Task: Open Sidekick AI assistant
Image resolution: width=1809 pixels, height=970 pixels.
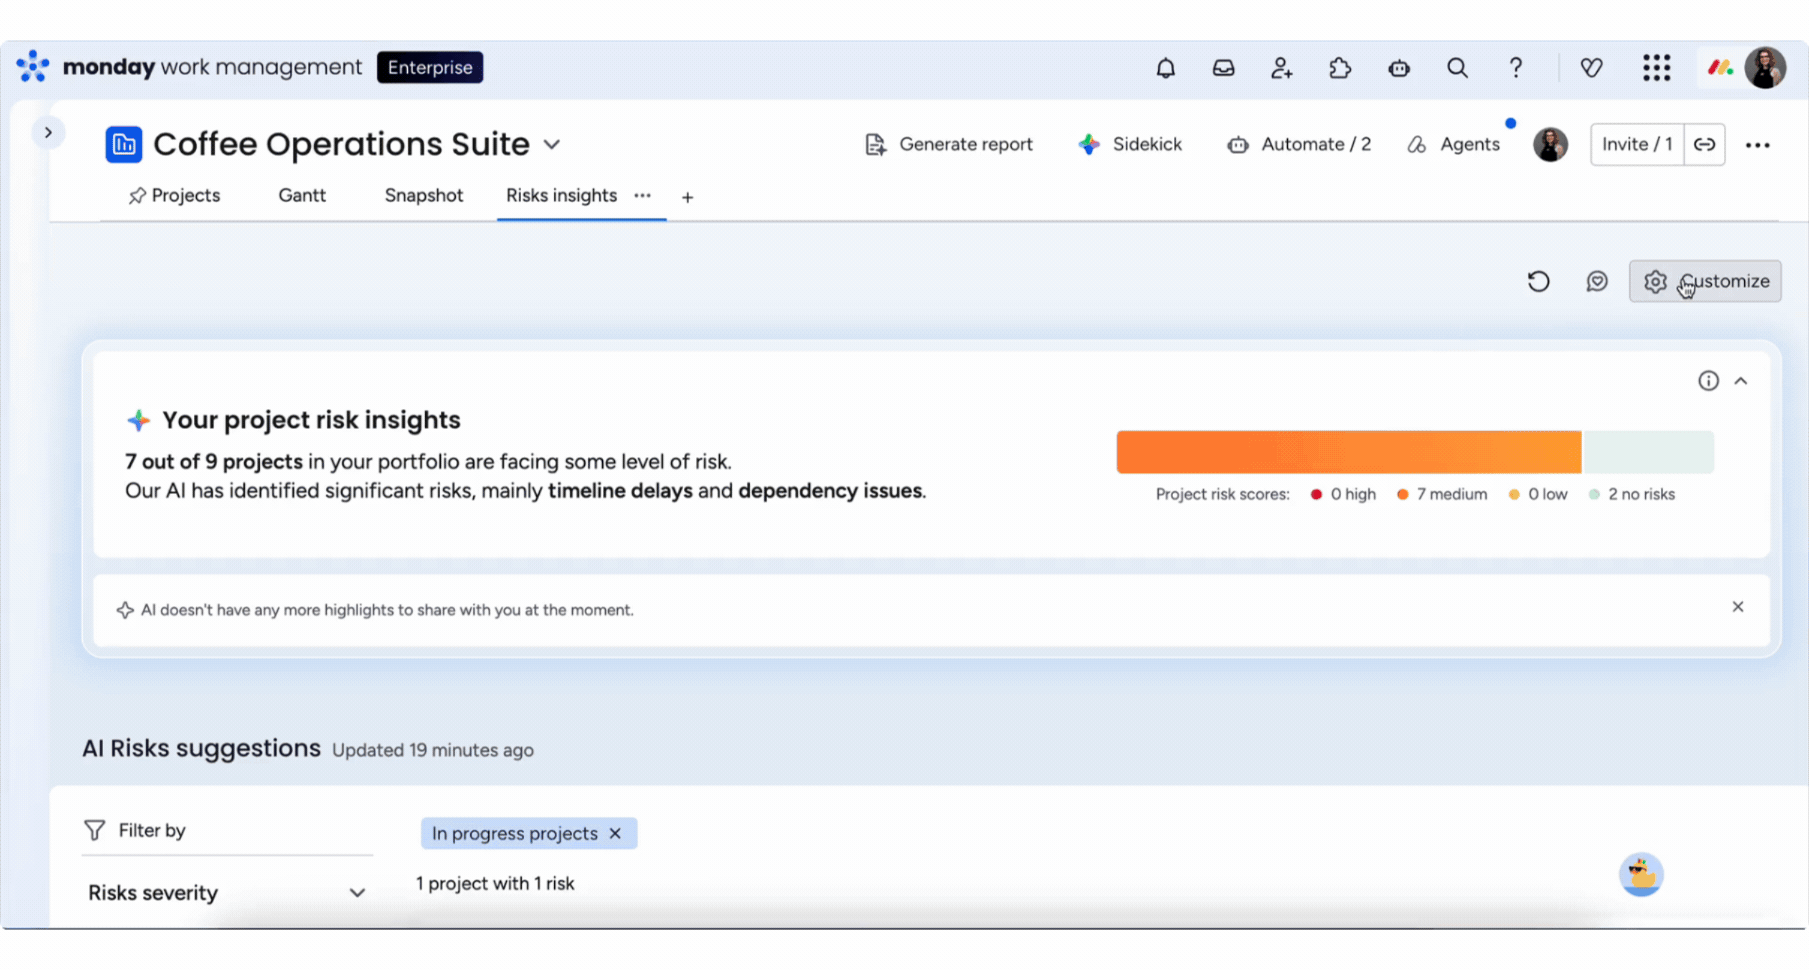Action: (x=1130, y=145)
